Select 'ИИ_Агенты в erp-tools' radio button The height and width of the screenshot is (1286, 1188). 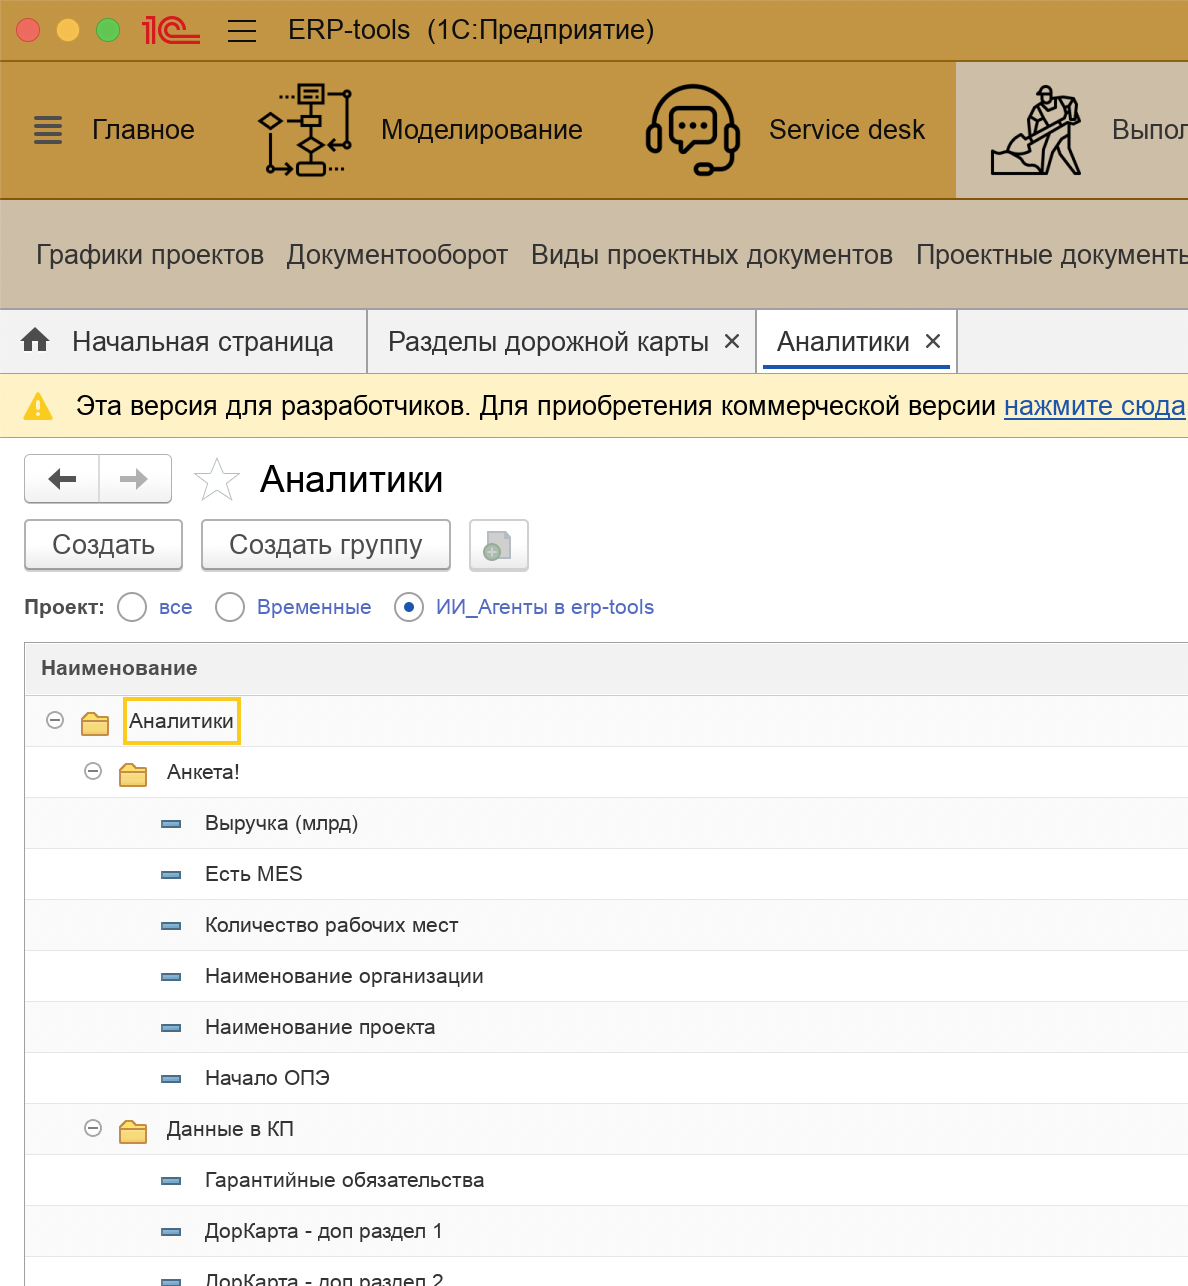click(x=409, y=607)
